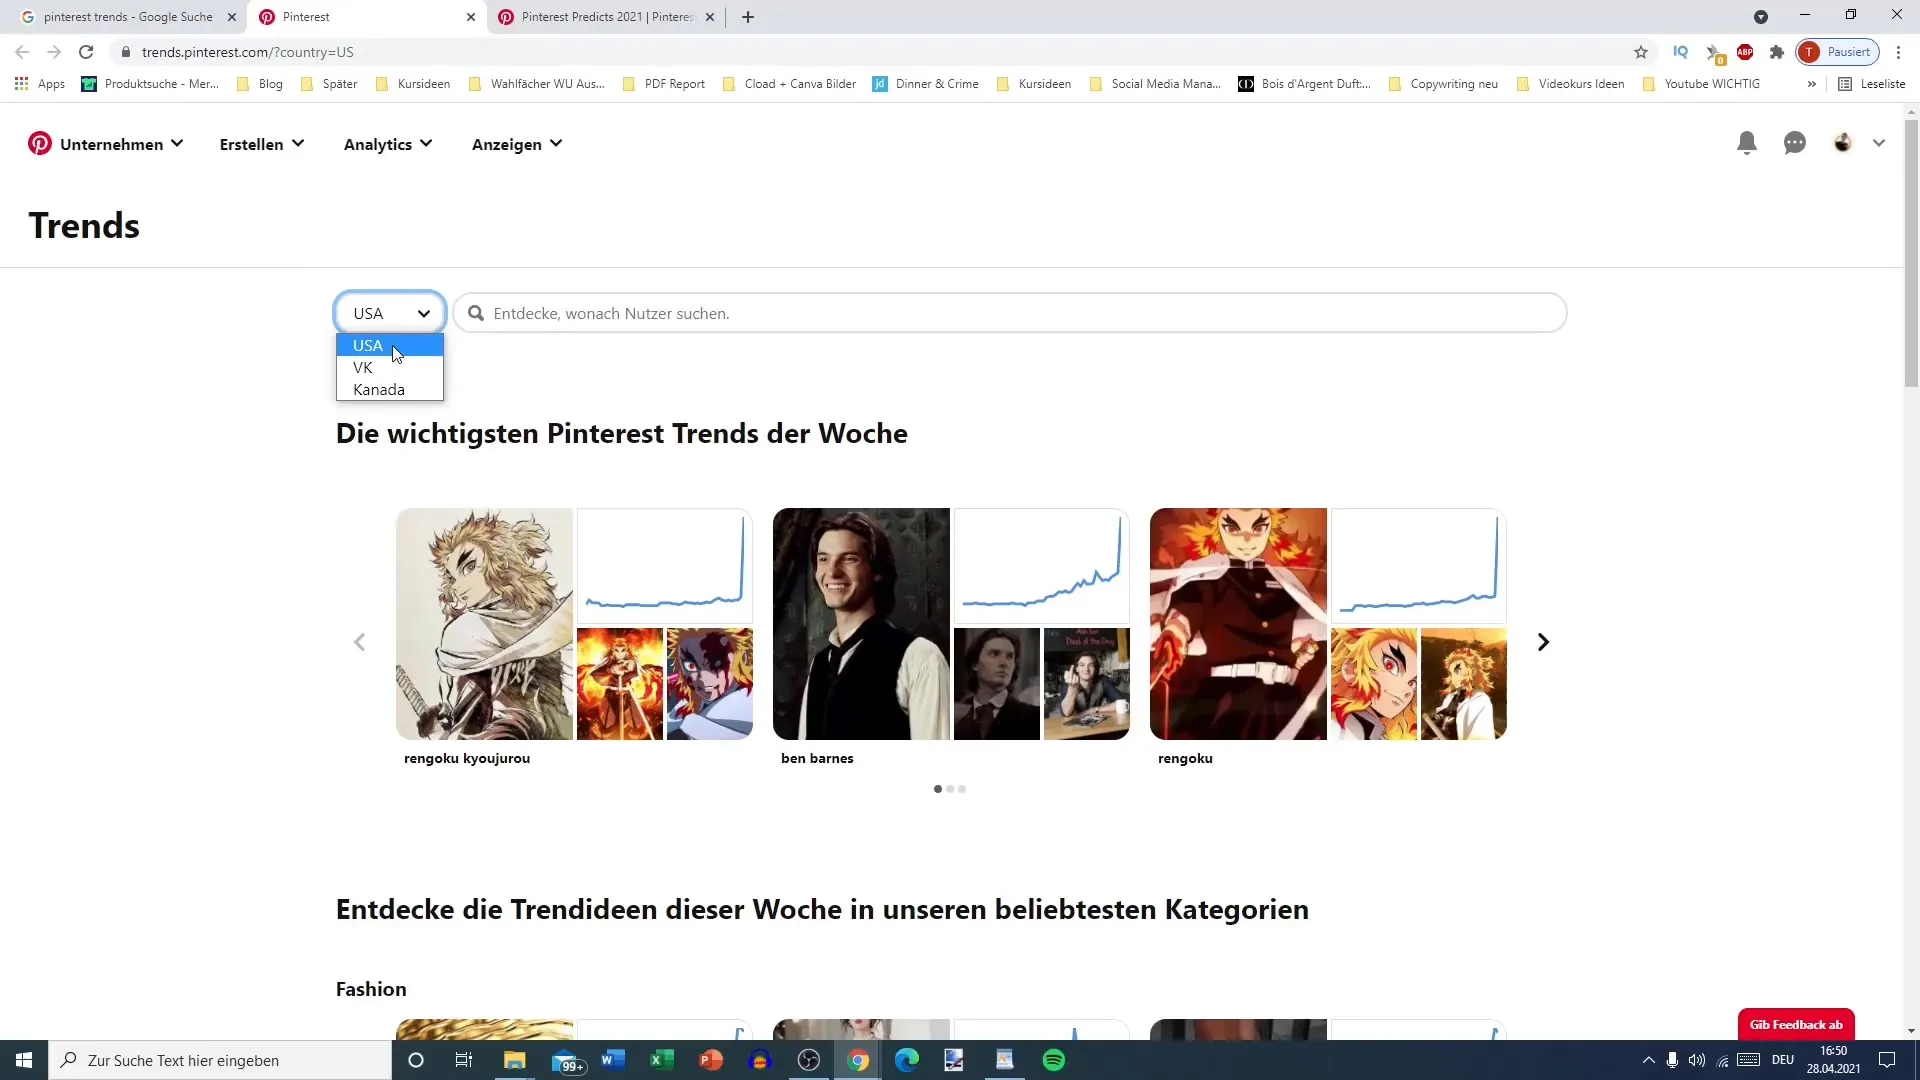Image resolution: width=1920 pixels, height=1080 pixels.
Task: Open the Extensions puzzle icon
Action: click(x=1777, y=52)
